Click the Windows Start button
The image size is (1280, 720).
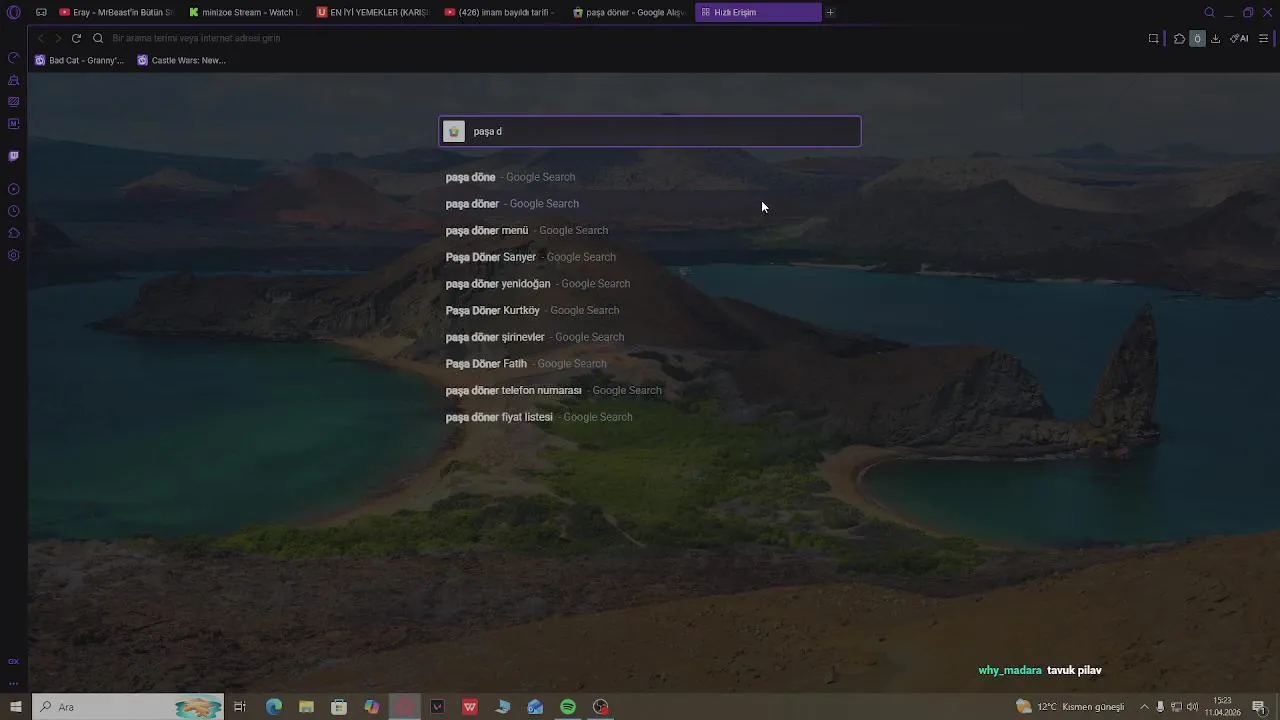15,707
